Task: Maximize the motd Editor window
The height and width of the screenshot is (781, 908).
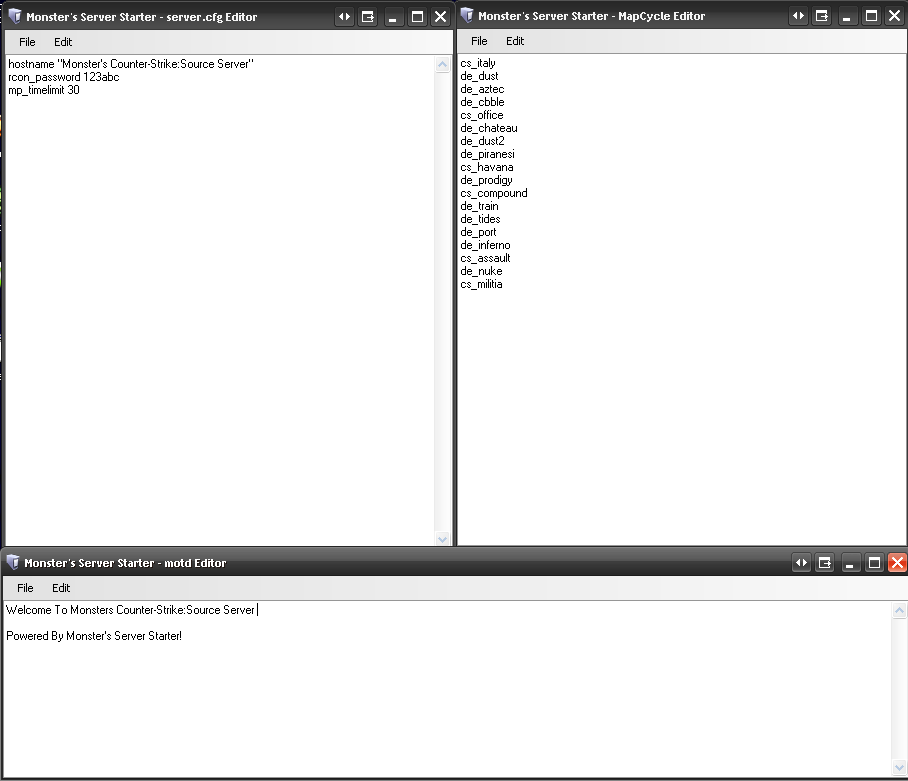Action: [874, 563]
